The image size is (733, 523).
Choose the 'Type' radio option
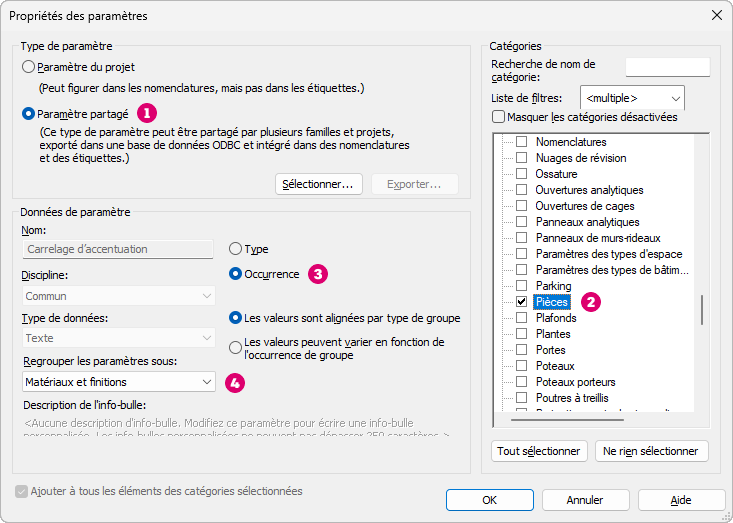pyautogui.click(x=236, y=249)
